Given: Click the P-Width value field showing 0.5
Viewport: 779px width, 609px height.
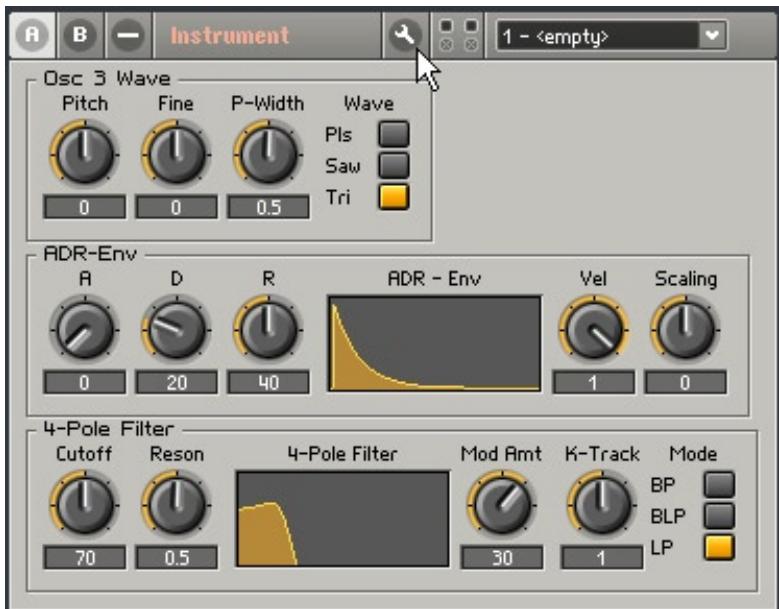Looking at the screenshot, I should coord(268,207).
